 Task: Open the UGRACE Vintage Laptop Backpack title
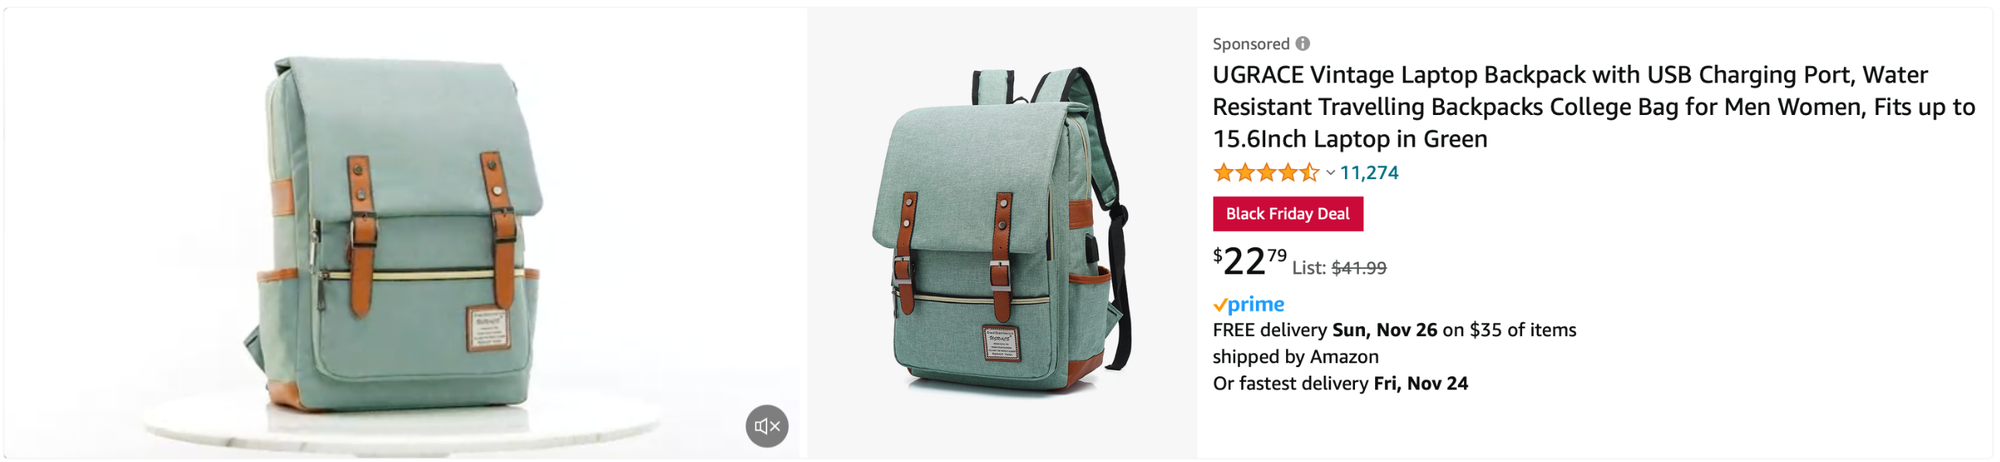click(x=1594, y=107)
